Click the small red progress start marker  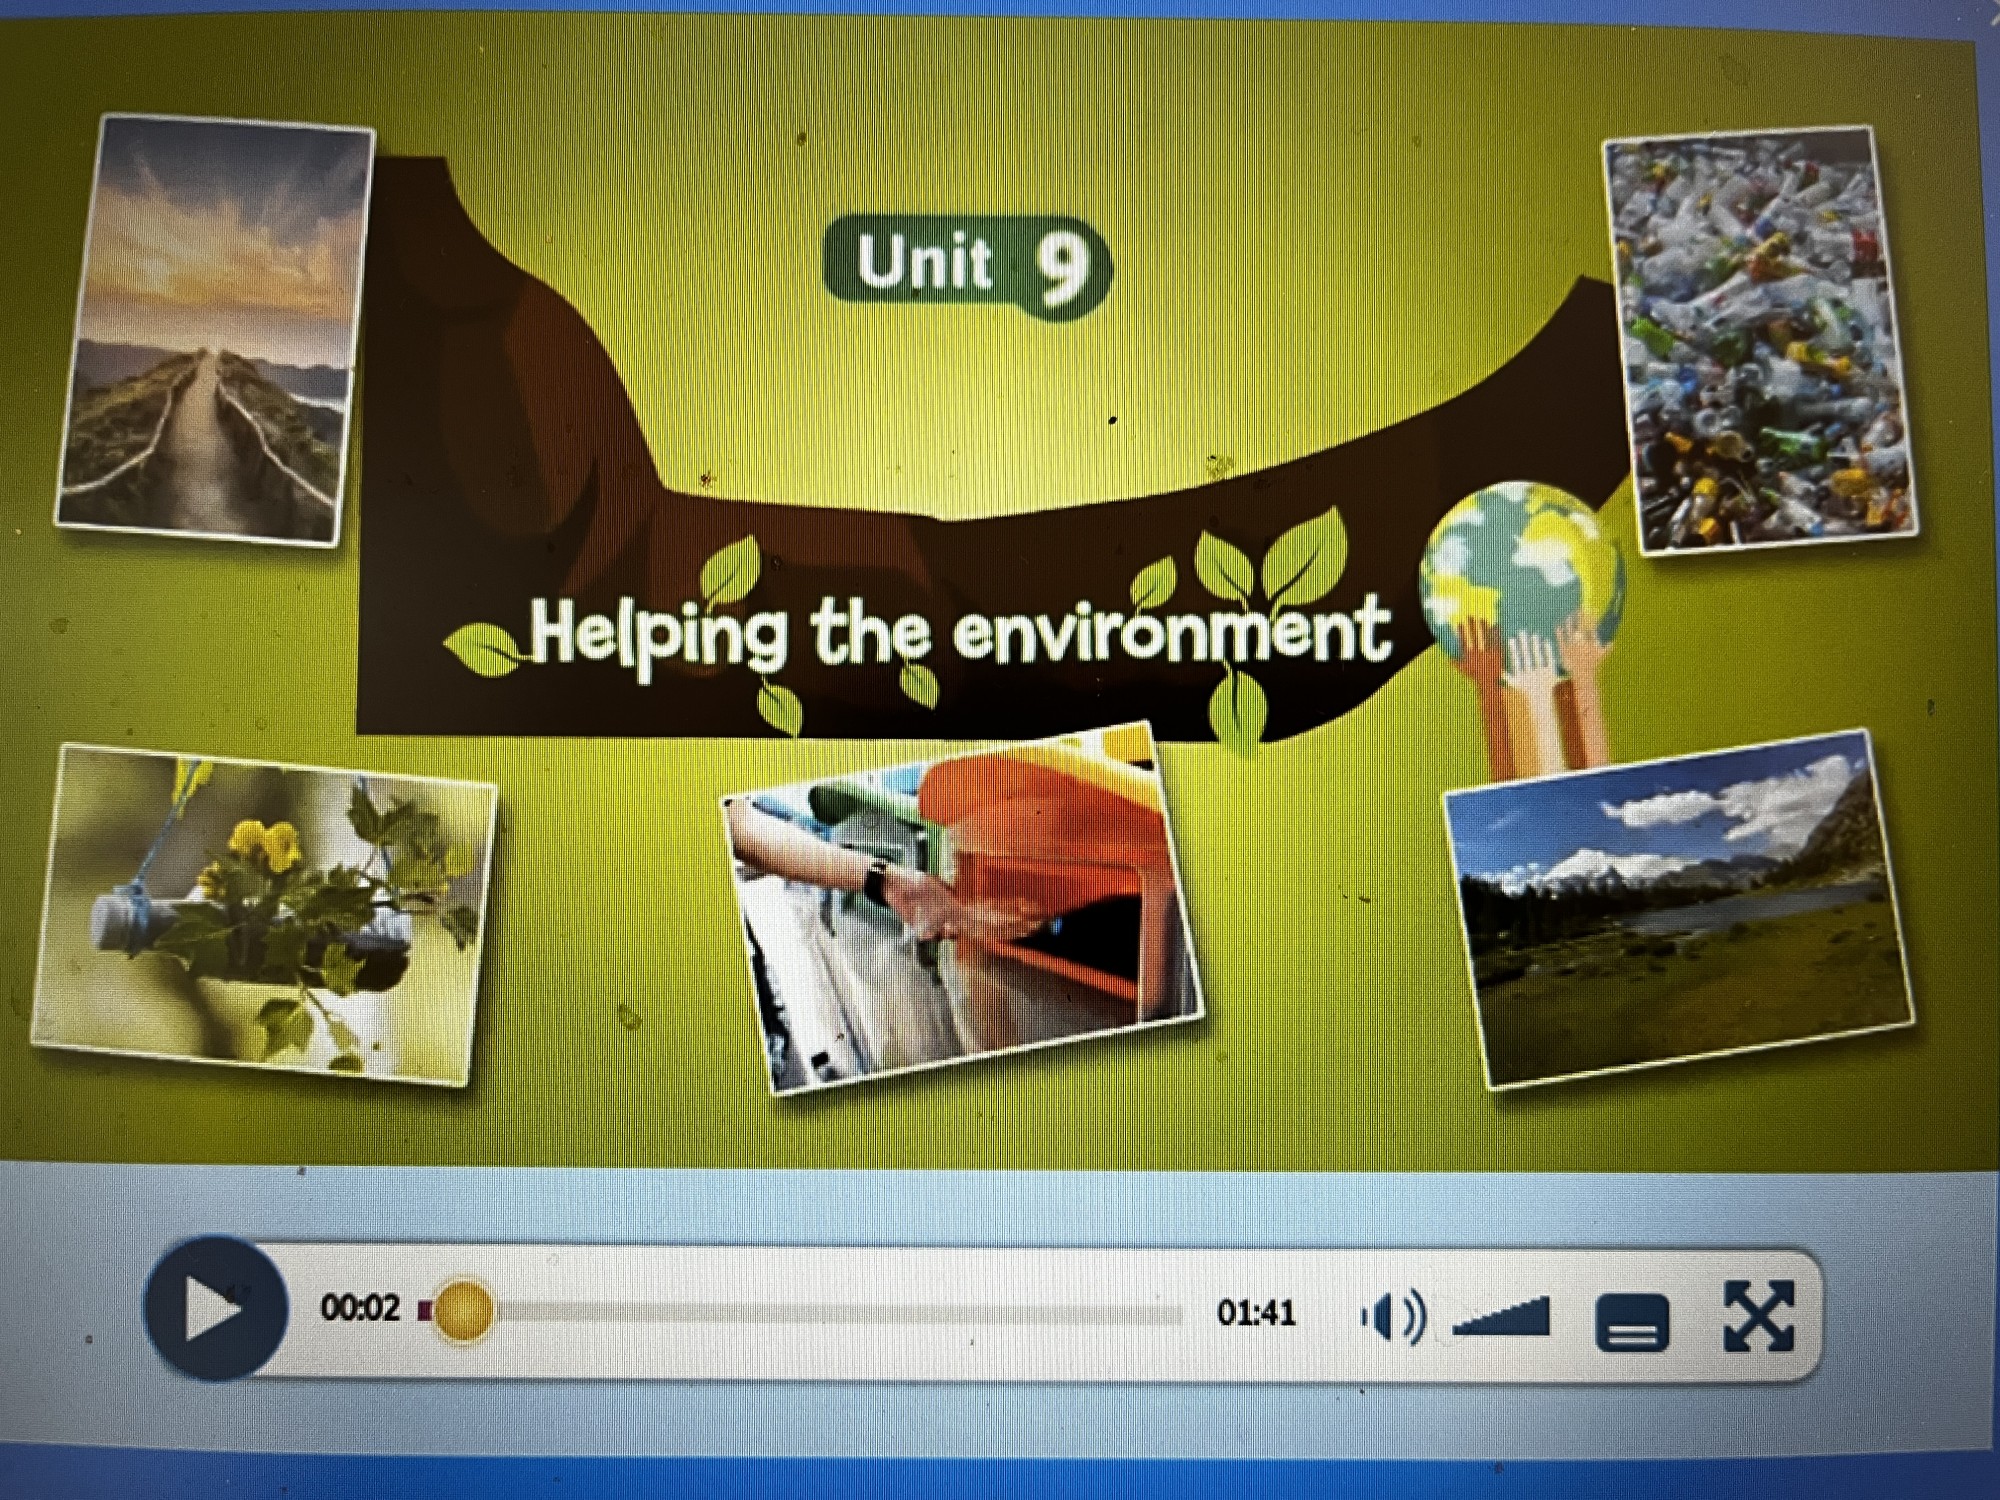[x=425, y=1310]
